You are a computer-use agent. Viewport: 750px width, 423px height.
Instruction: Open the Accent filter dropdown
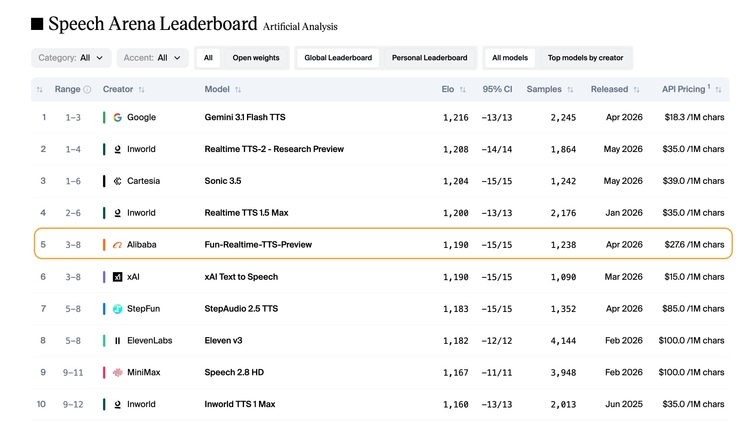(152, 58)
